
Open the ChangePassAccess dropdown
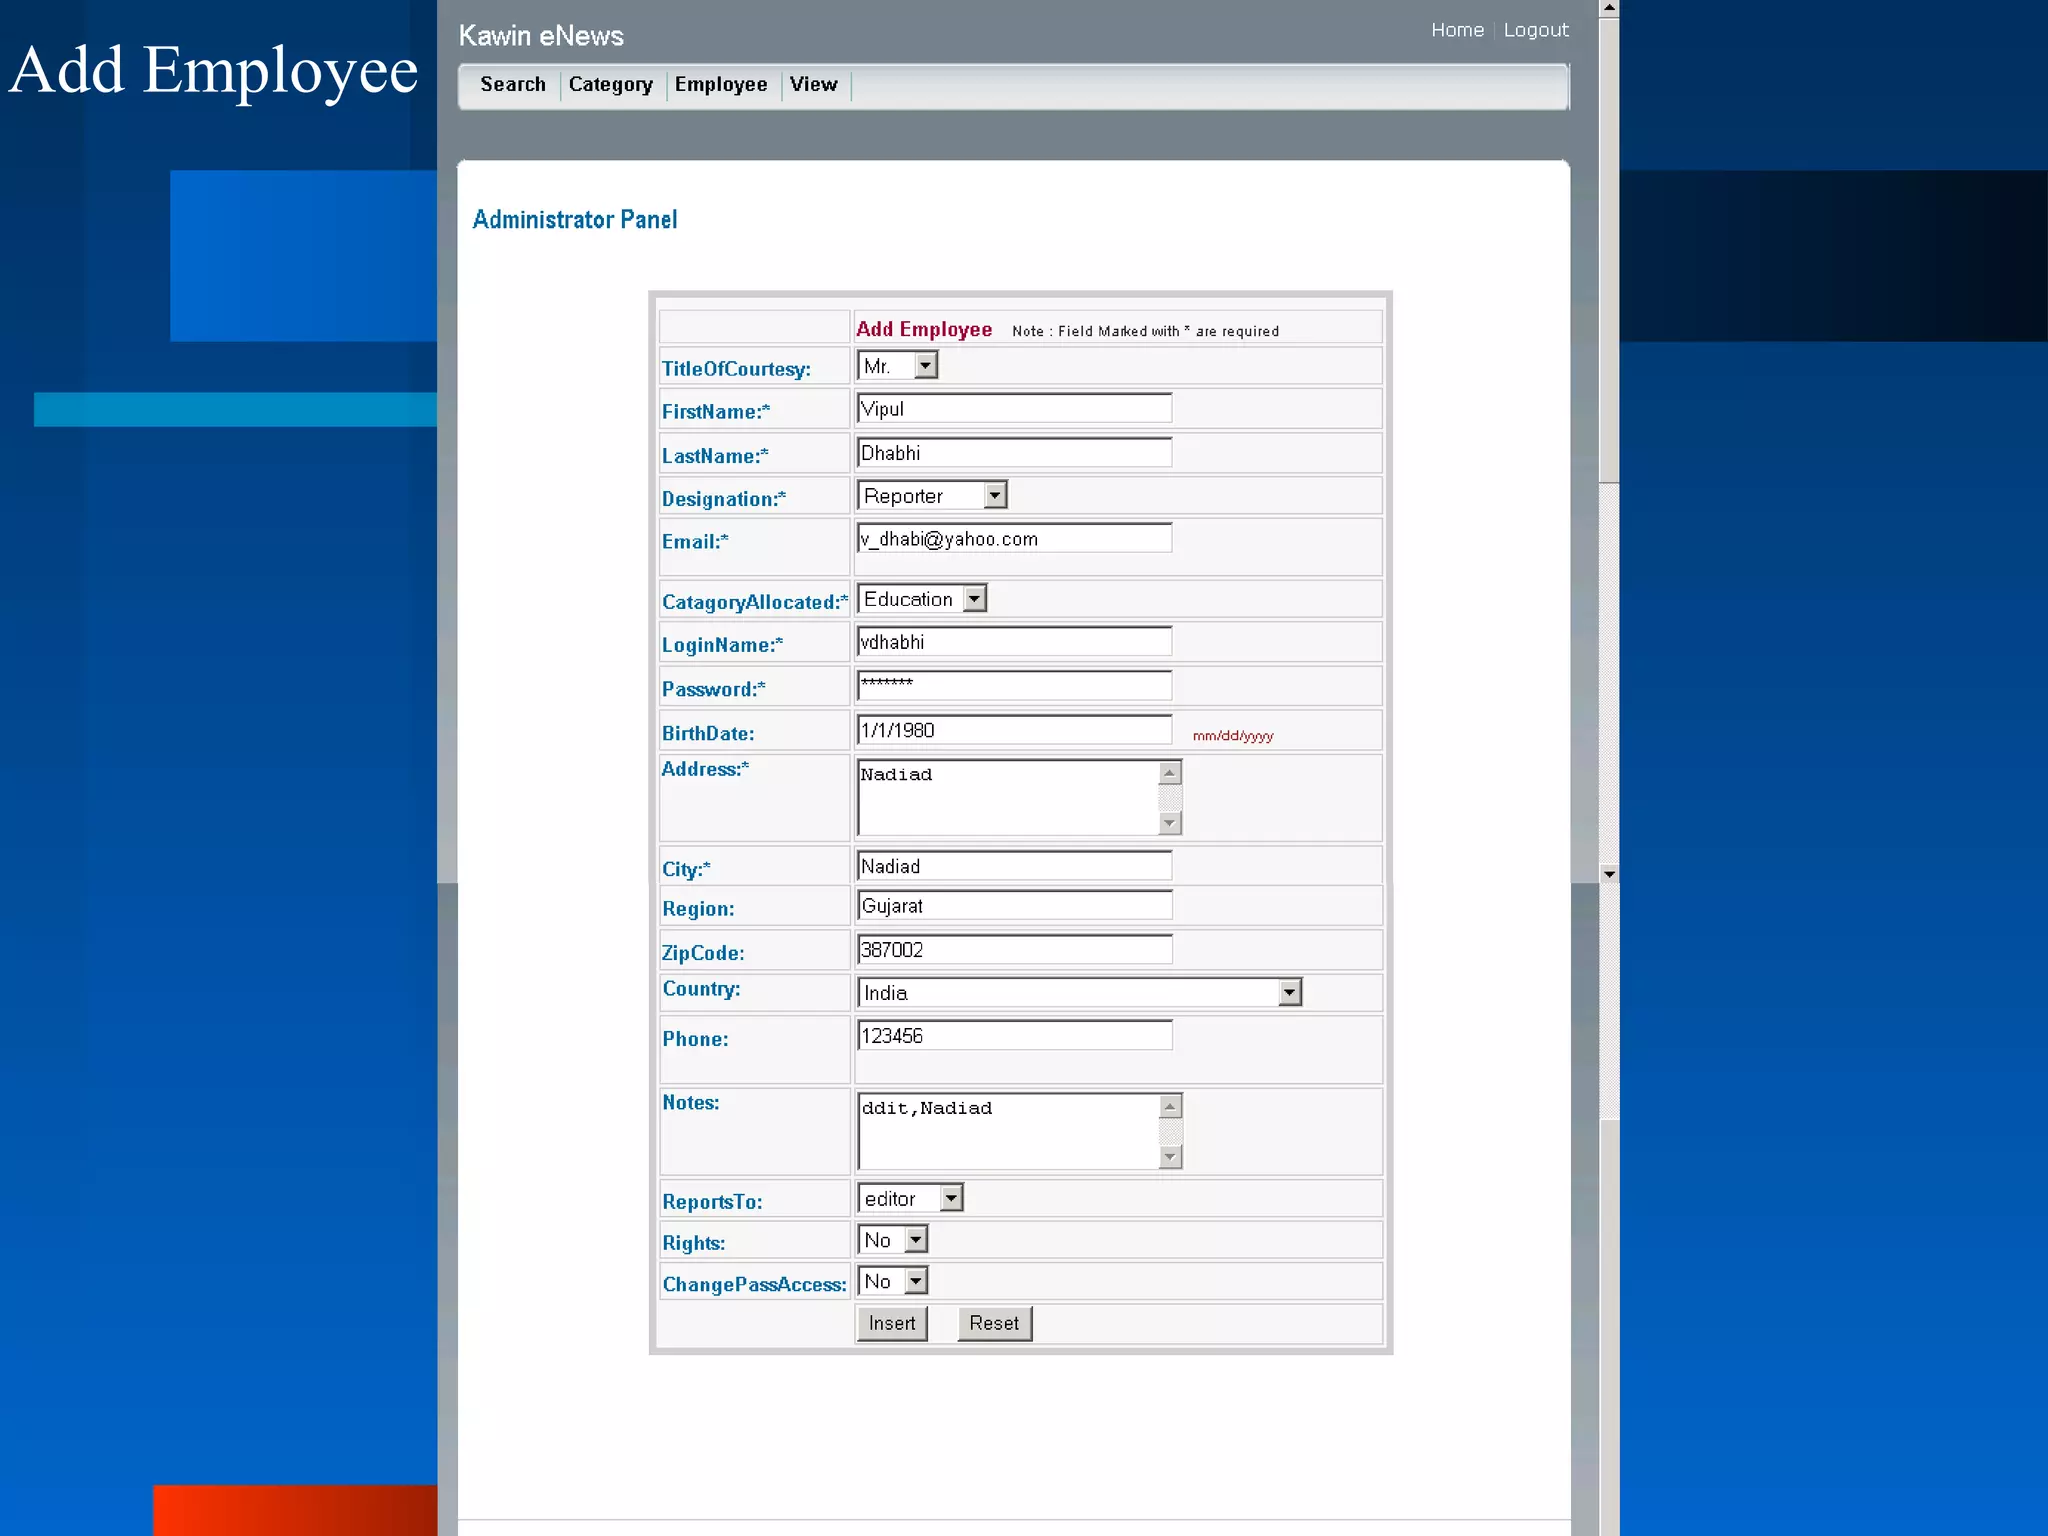[892, 1281]
